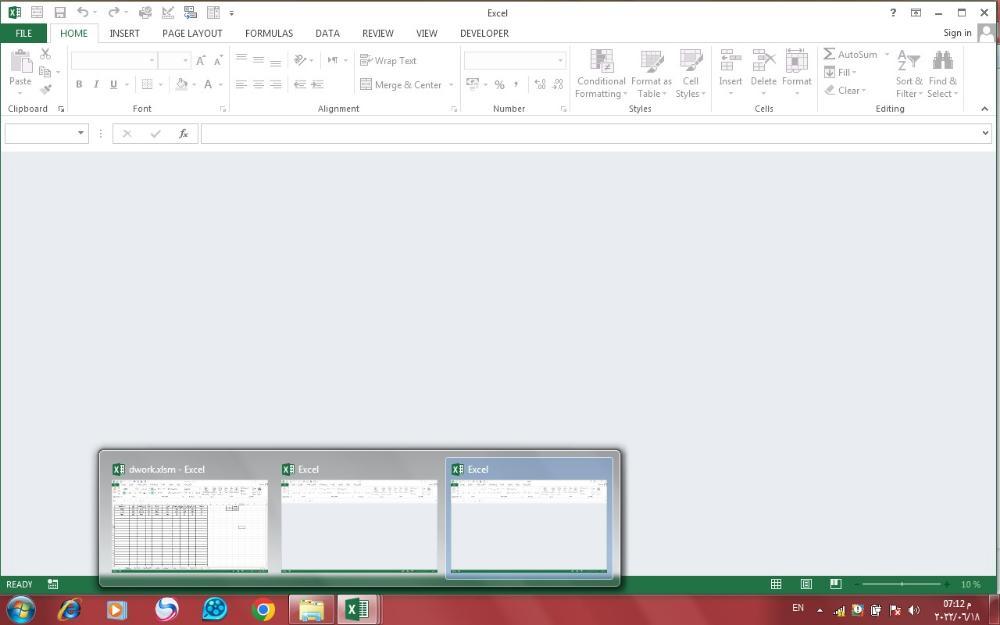Click the Save icon in the quick access toolbar
1000x625 pixels.
(60, 12)
